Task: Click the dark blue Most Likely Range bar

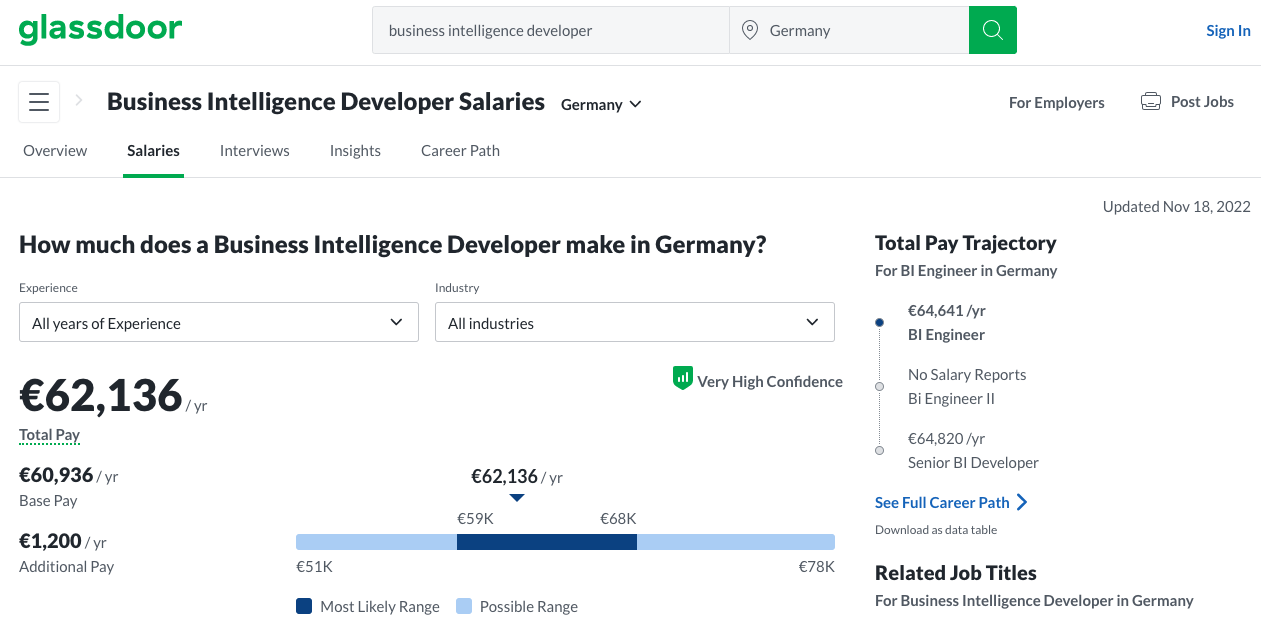Action: (547, 542)
